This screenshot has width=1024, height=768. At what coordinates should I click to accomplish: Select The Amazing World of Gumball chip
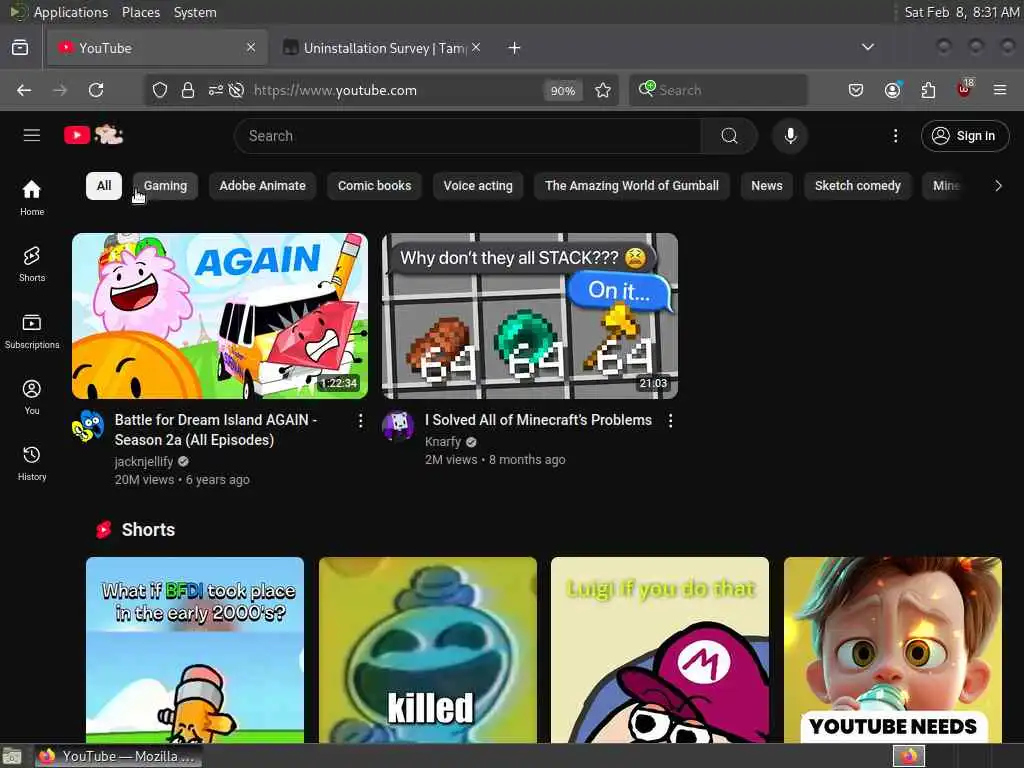[632, 186]
